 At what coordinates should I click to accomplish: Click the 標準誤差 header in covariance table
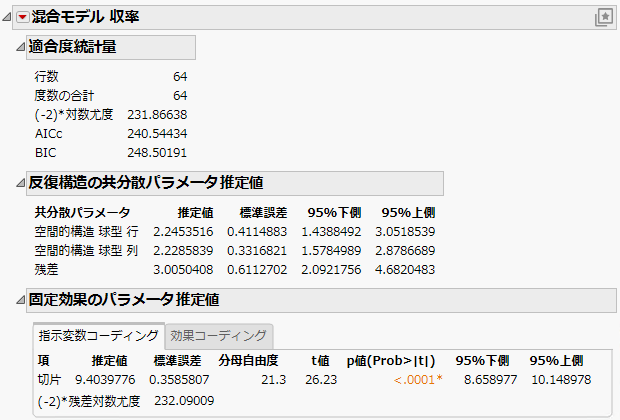(x=263, y=212)
